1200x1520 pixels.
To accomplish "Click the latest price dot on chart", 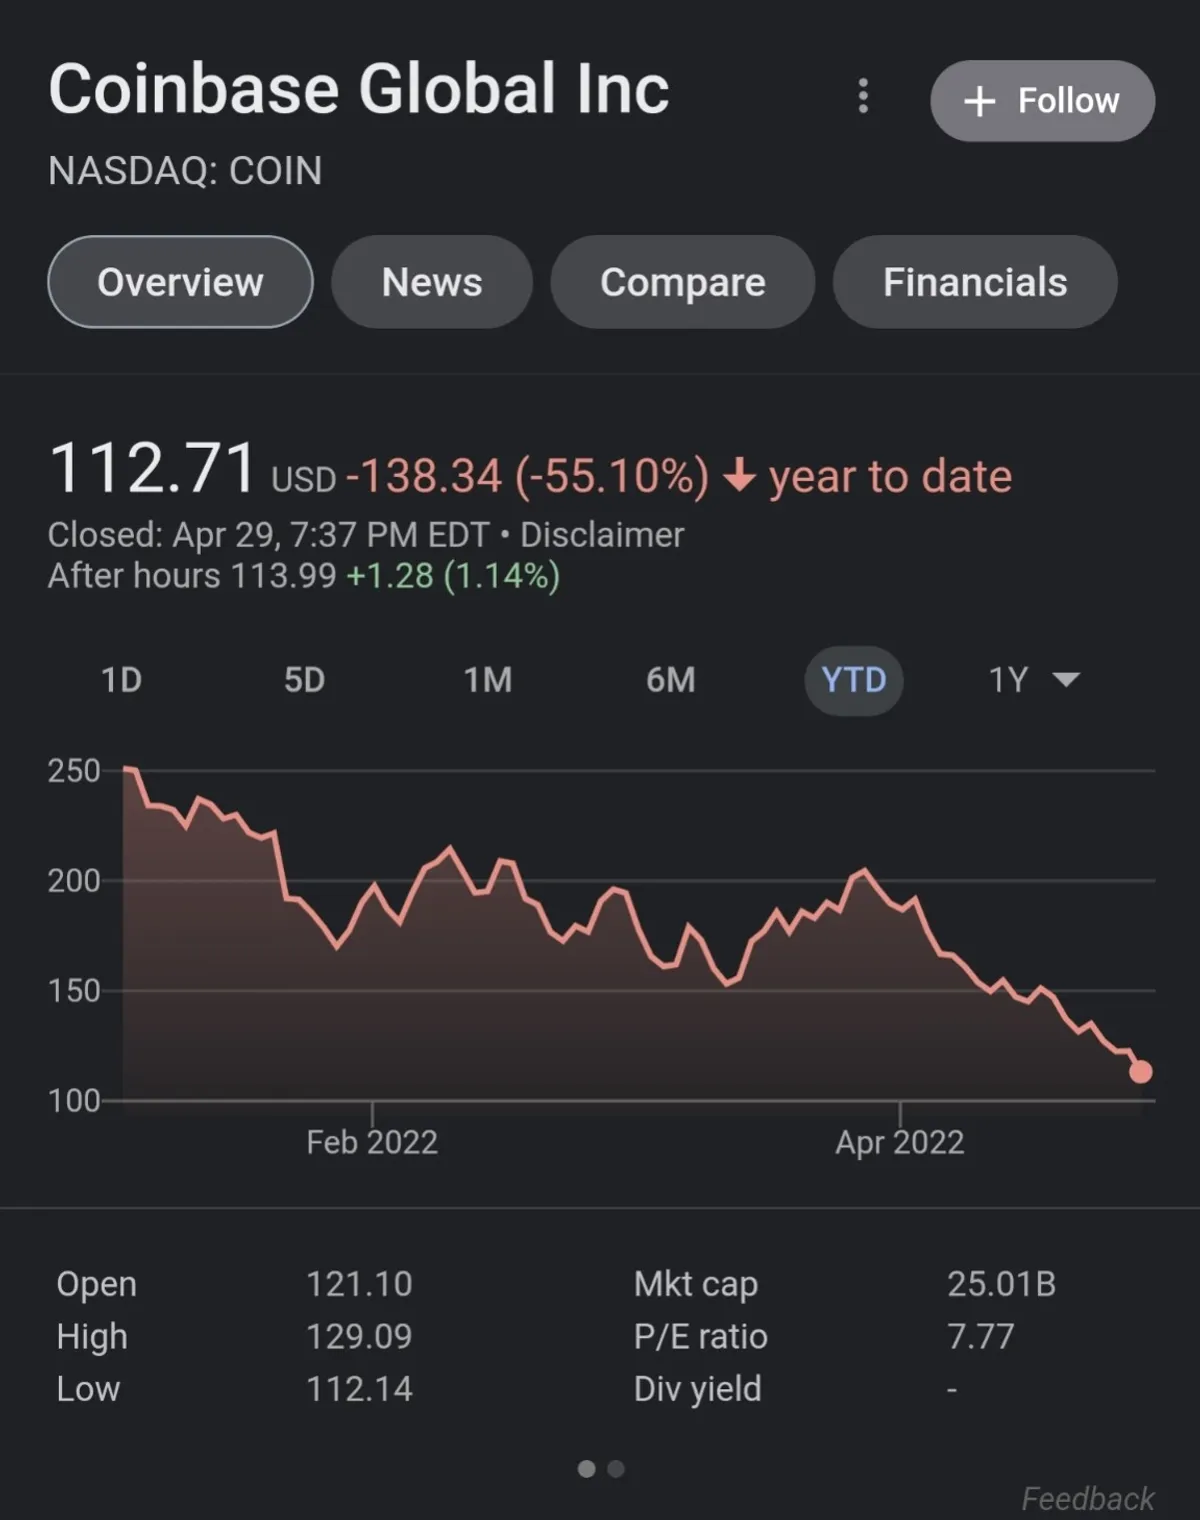I will 1140,1072.
